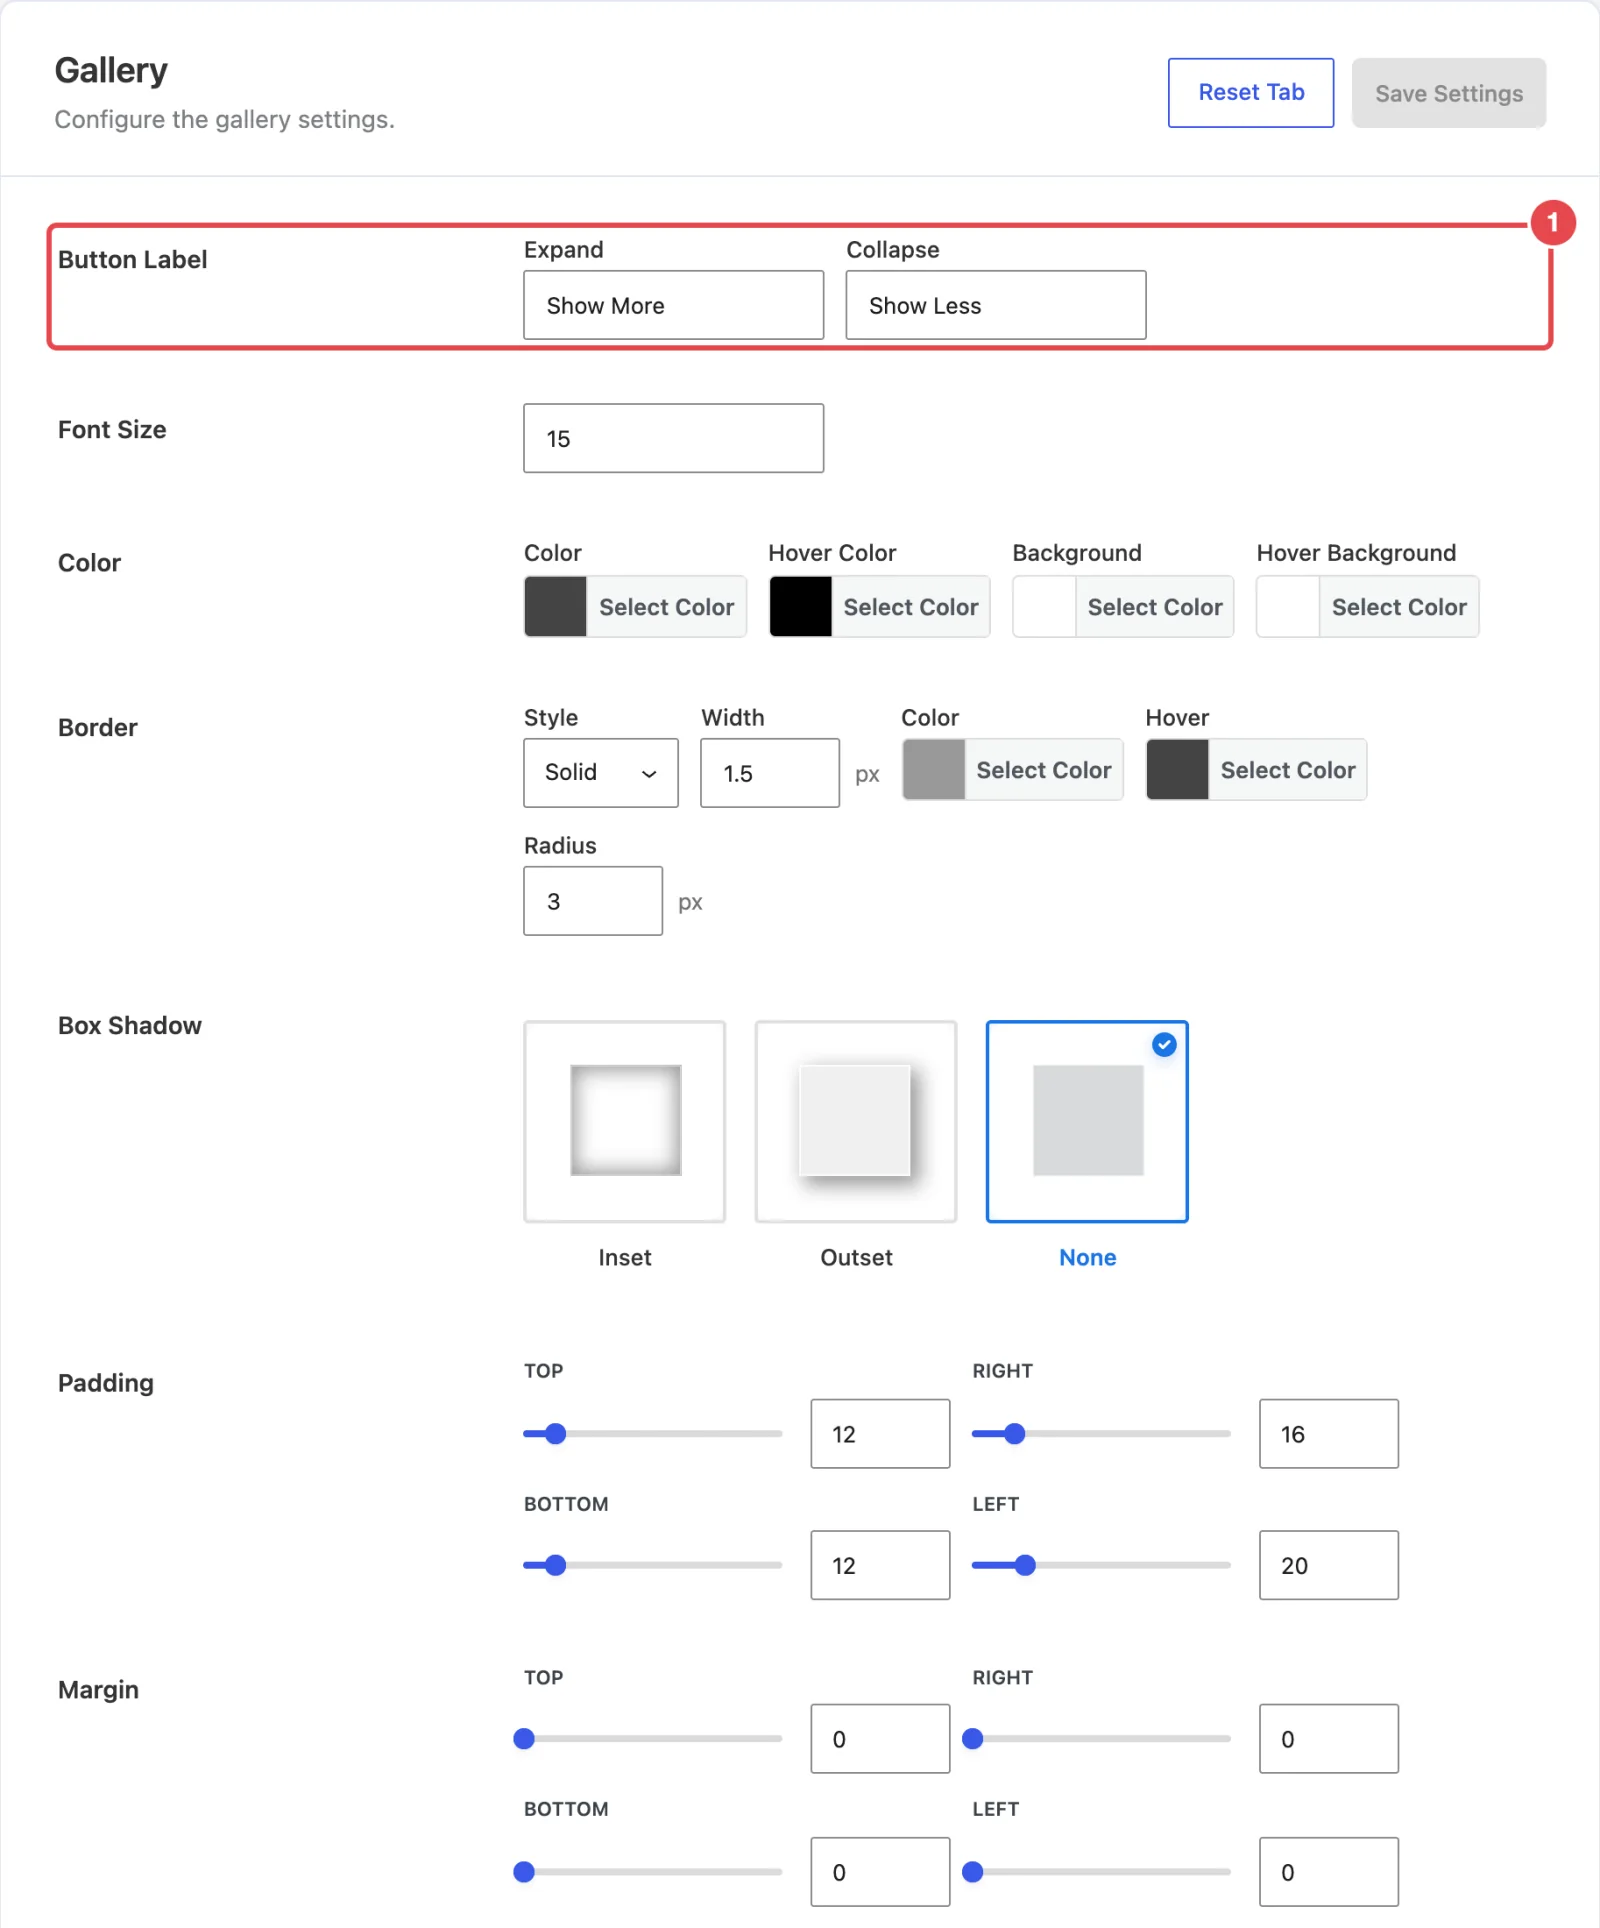Edit the Margin Right value field
Image resolution: width=1600 pixels, height=1928 pixels.
click(x=1328, y=1739)
